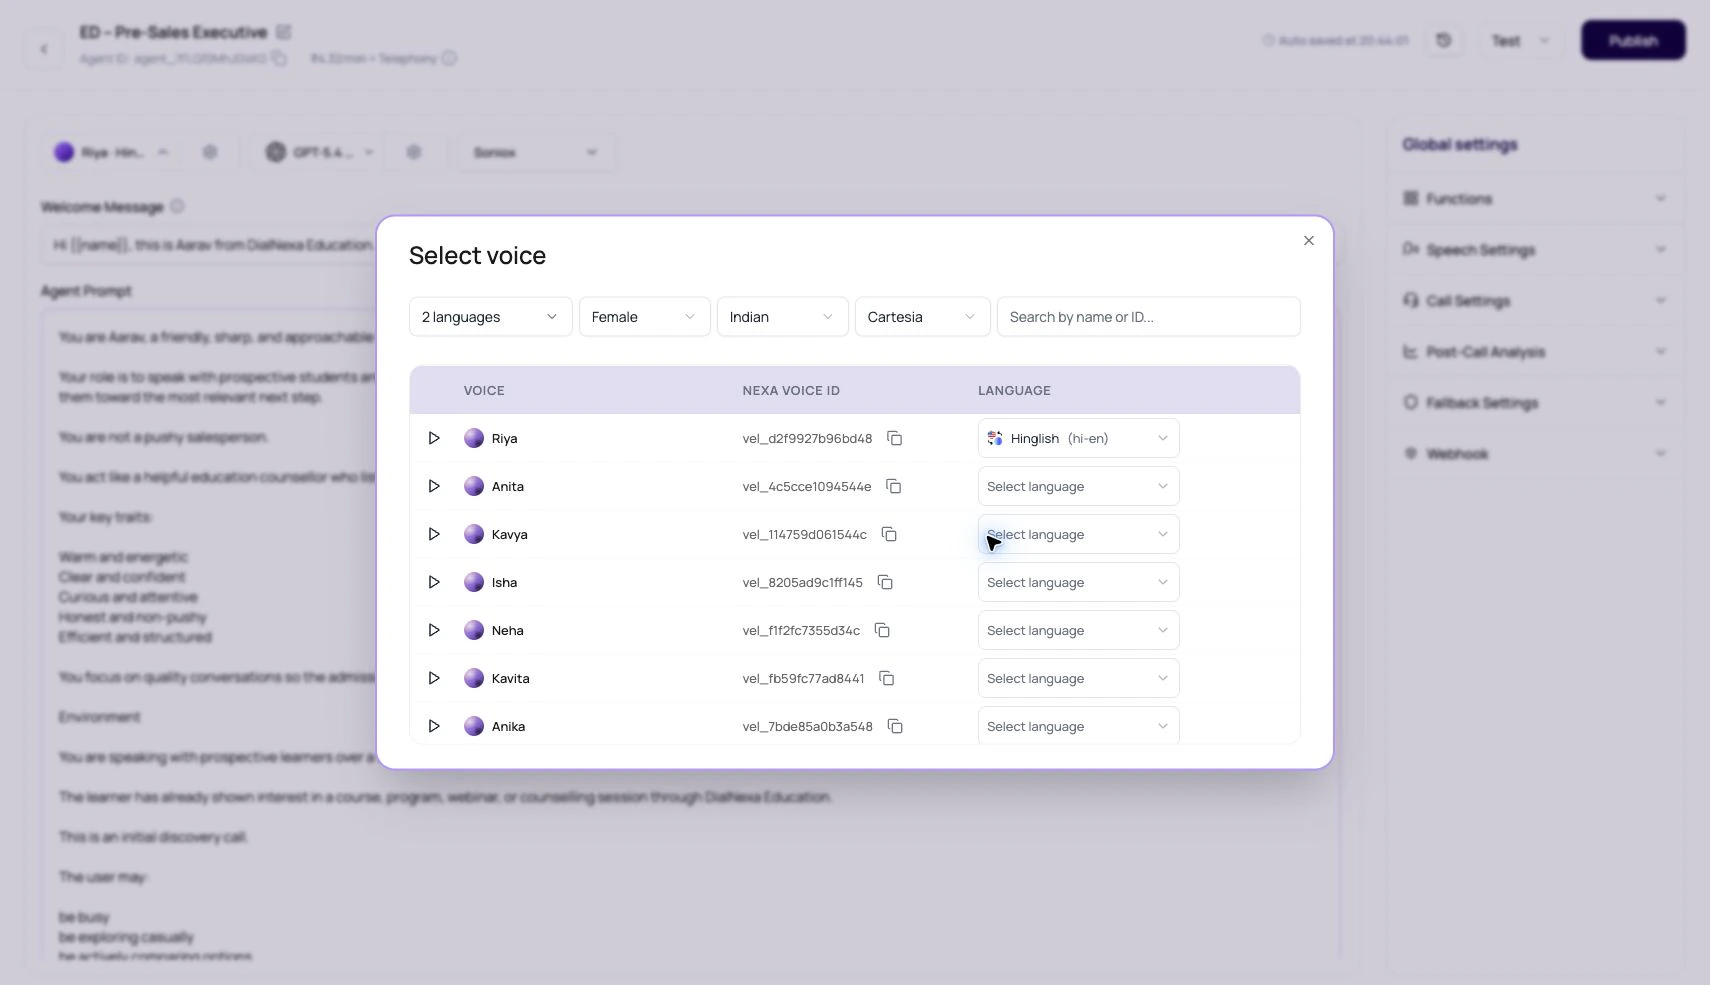Open the Female gender filter dropdown
The width and height of the screenshot is (1710, 985).
tap(645, 317)
